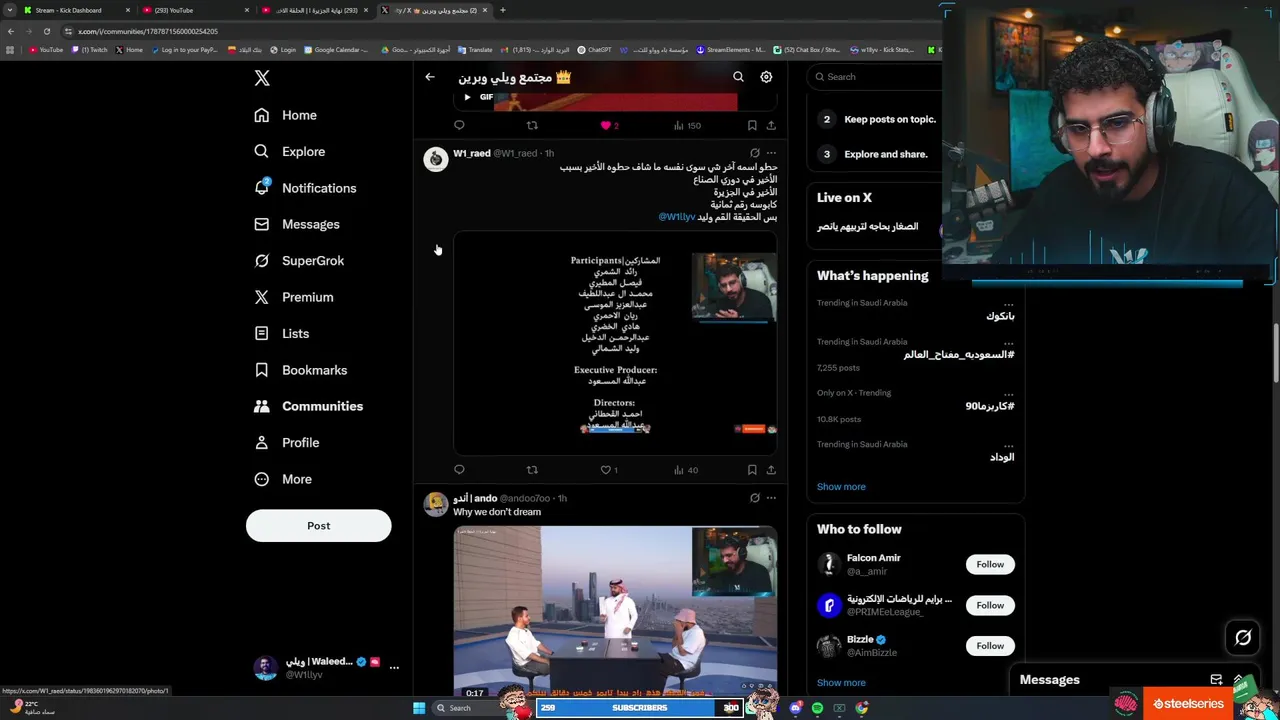1280x720 pixels.
Task: Unlike the GIF post with 2 likes
Action: click(x=609, y=125)
